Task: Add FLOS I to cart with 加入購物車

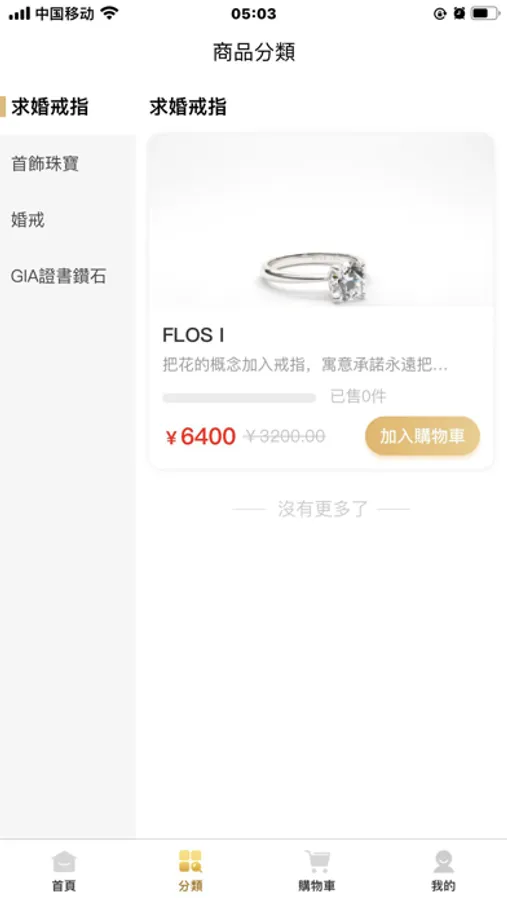Action: [x=423, y=436]
